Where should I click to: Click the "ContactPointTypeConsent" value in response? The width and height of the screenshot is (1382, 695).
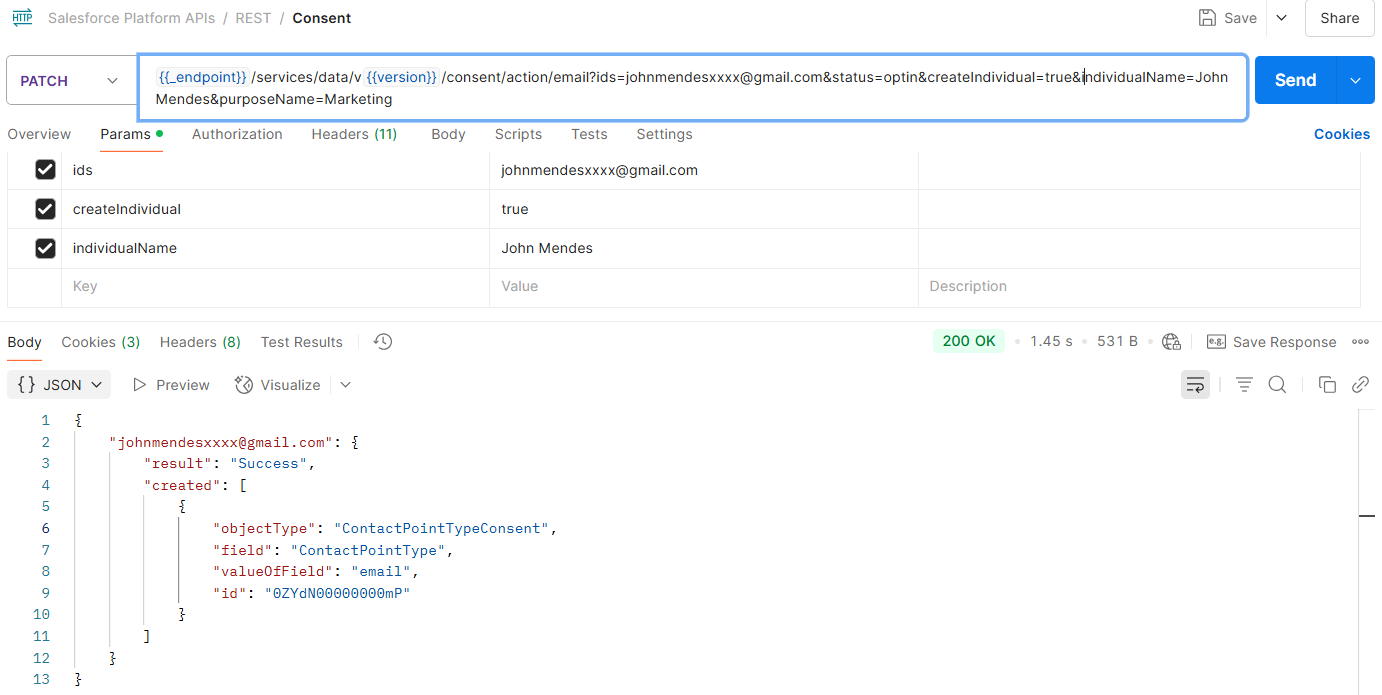[x=442, y=528]
